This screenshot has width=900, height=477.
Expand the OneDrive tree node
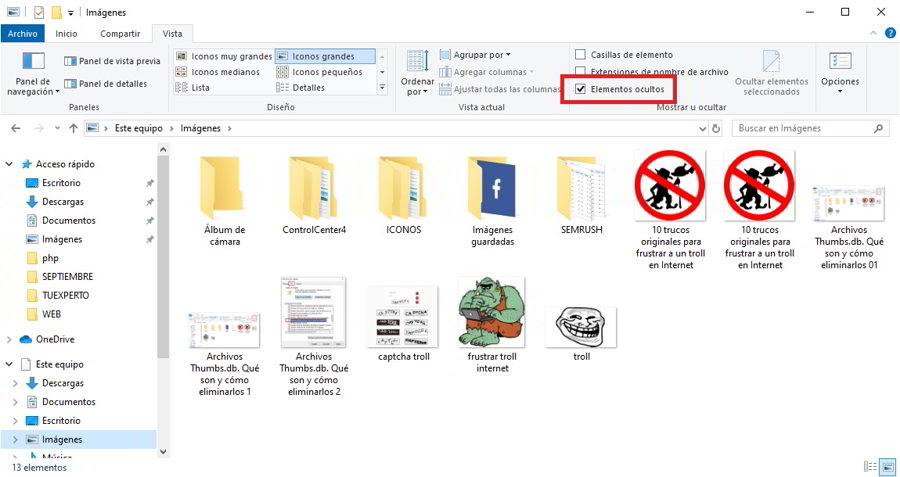[x=11, y=340]
